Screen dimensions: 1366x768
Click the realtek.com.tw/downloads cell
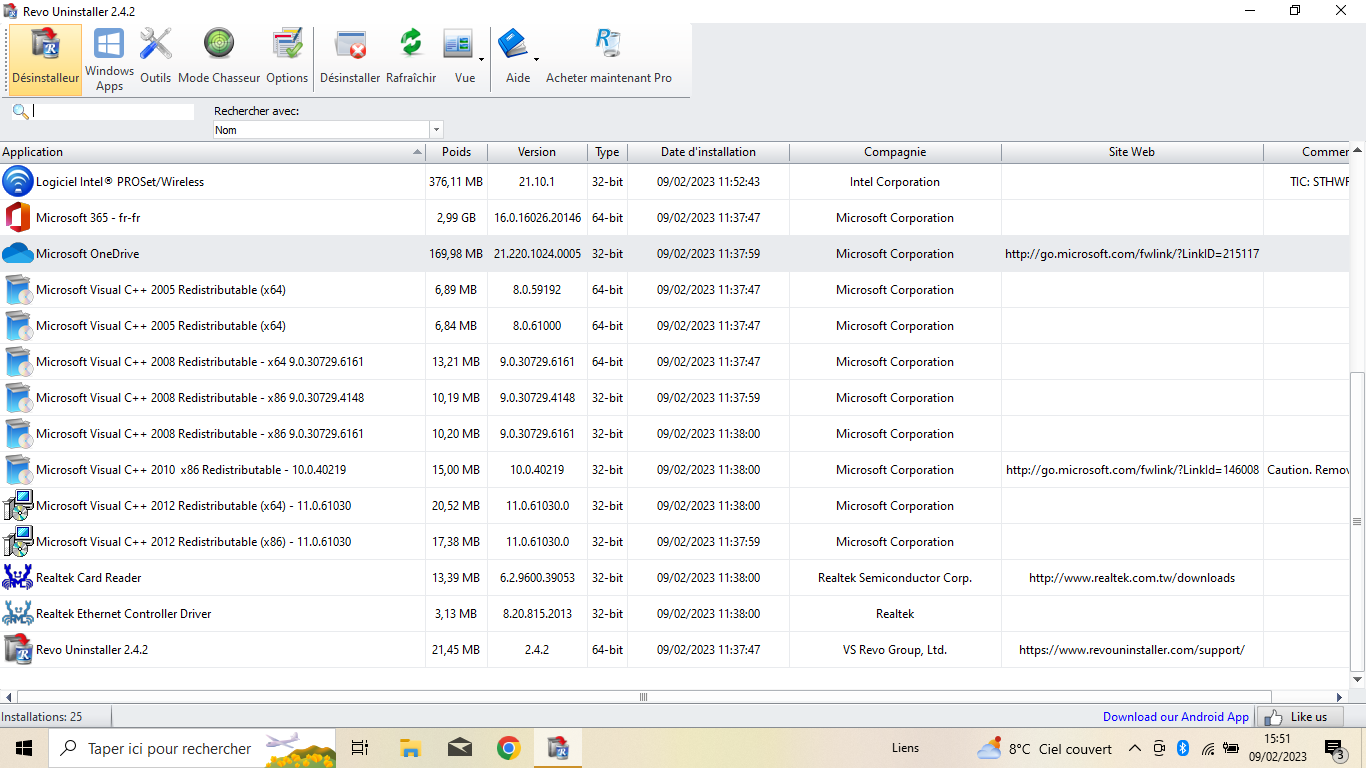[x=1132, y=578]
